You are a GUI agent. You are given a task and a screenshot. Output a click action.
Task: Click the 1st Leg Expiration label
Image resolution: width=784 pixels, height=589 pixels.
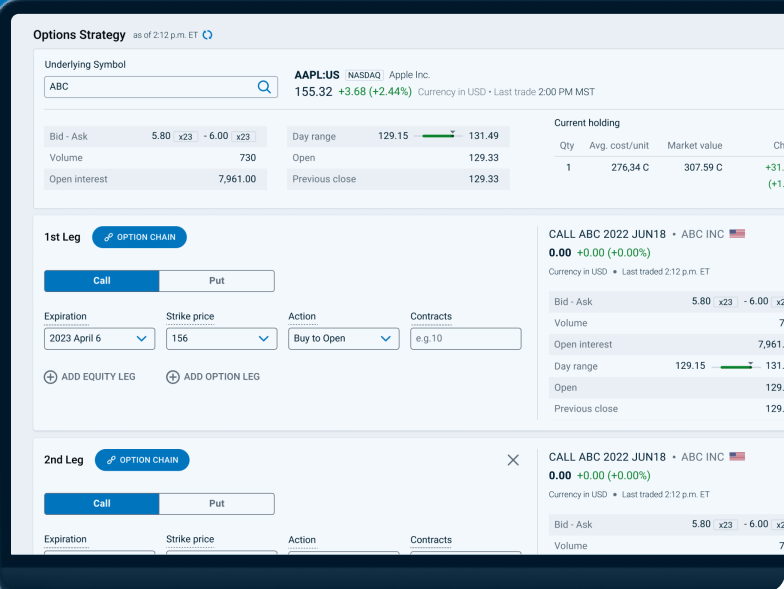coord(66,316)
